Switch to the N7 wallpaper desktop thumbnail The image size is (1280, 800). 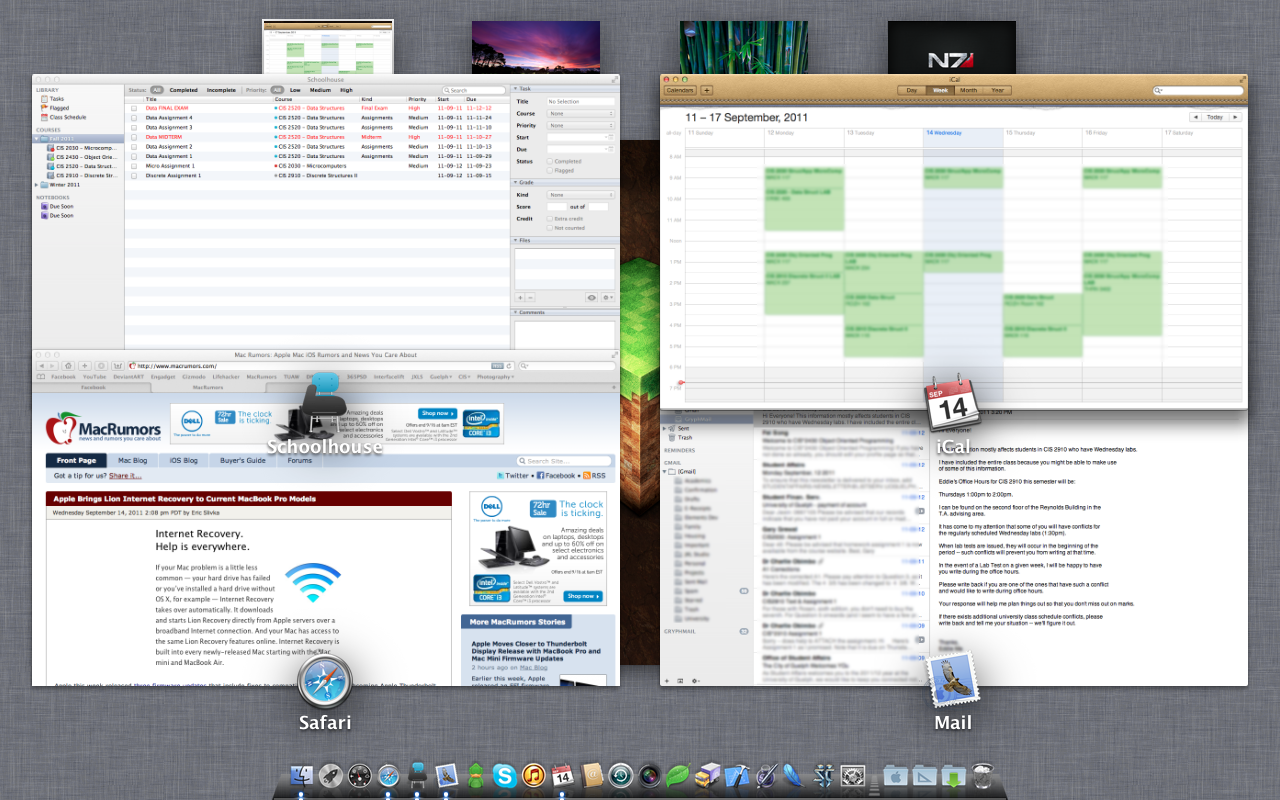coord(952,47)
